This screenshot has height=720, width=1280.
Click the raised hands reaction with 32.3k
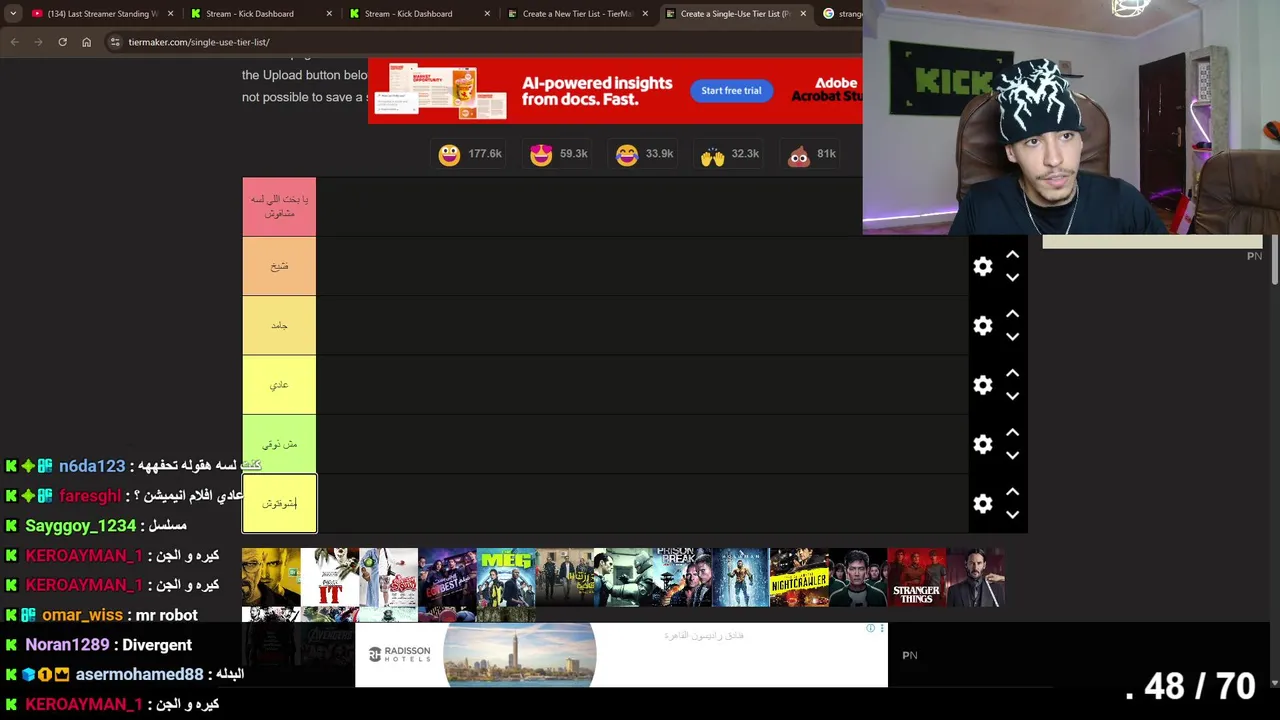coord(730,154)
